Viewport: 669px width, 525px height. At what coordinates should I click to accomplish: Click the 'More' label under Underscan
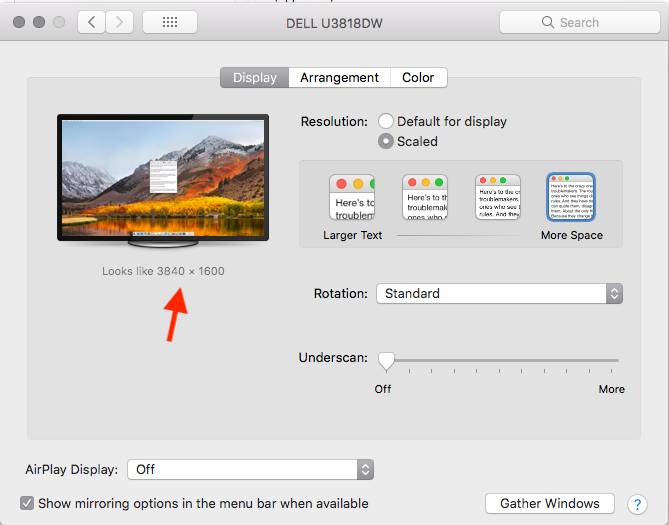click(611, 389)
